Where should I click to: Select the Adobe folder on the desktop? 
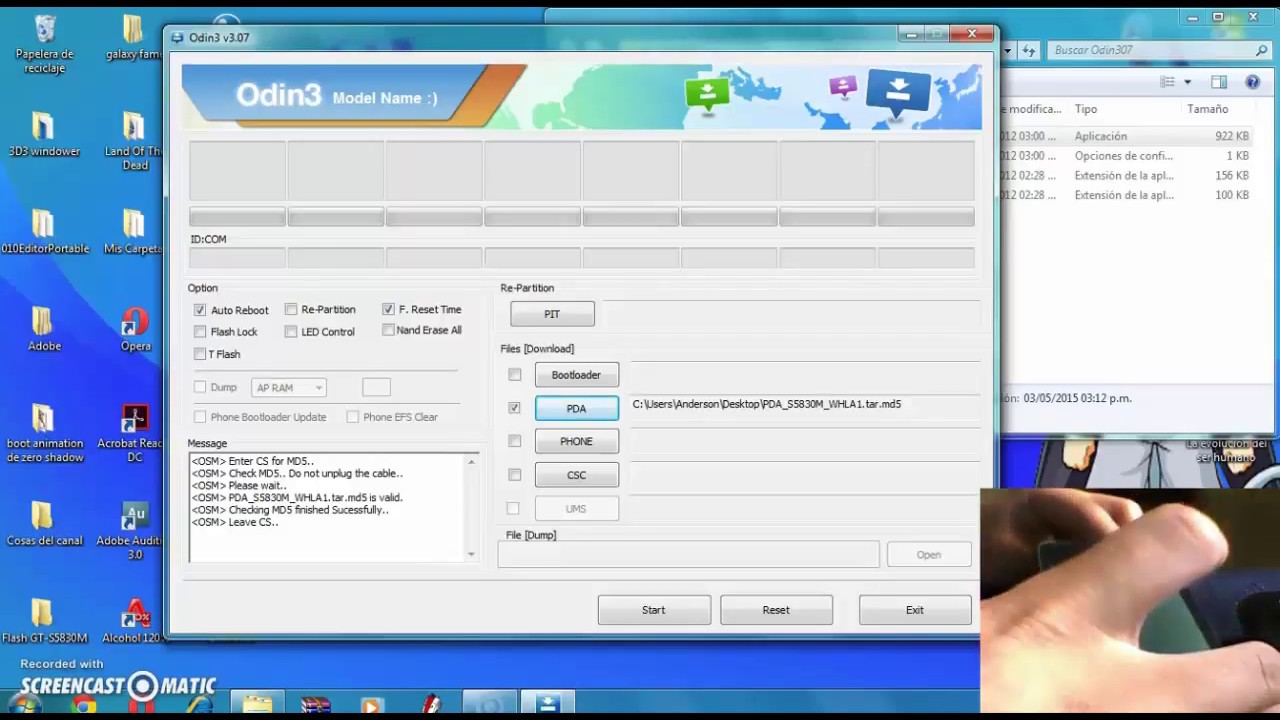click(x=44, y=329)
